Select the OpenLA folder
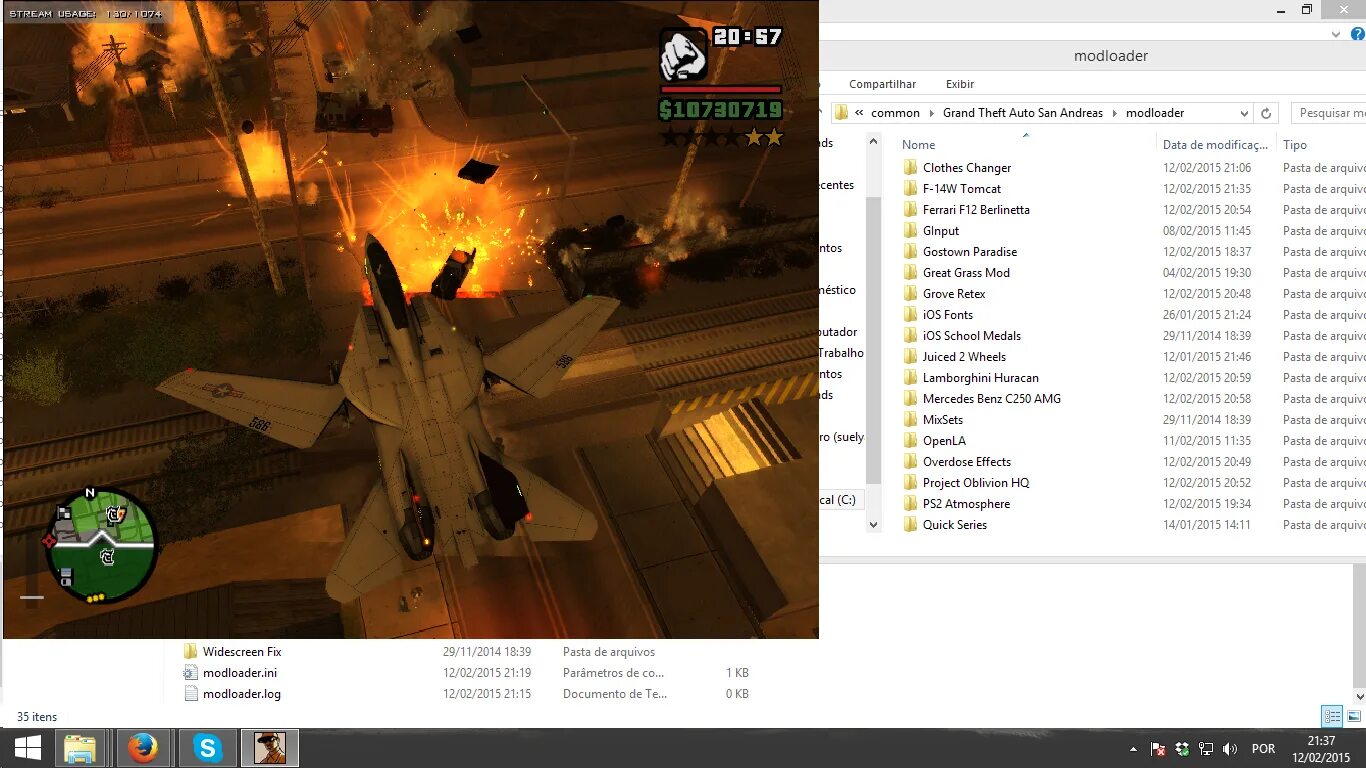 [944, 441]
